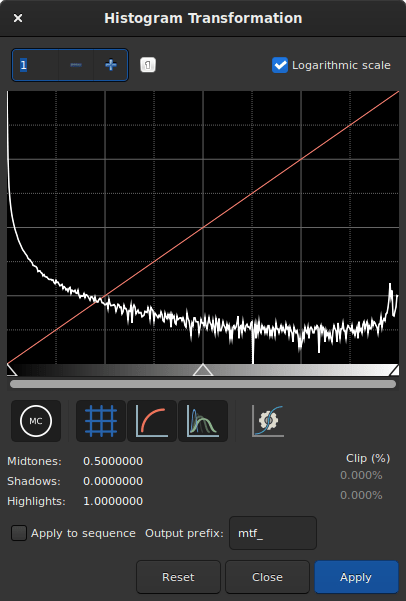Image resolution: width=406 pixels, height=601 pixels.
Task: Reset histogram zoom to one icon
Action: tap(148, 65)
